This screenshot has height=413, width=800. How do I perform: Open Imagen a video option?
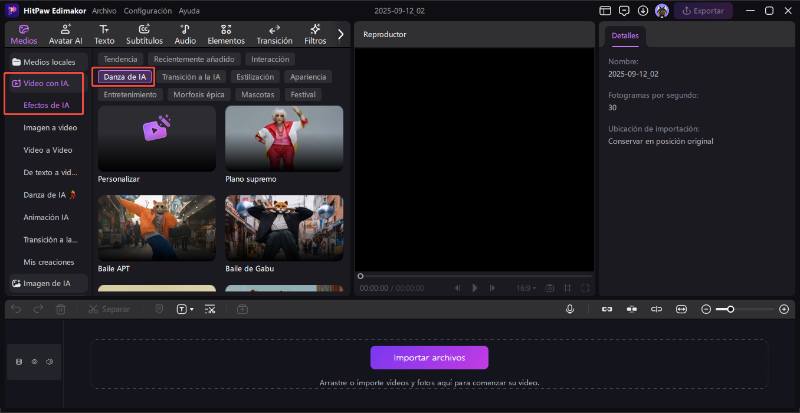point(50,128)
